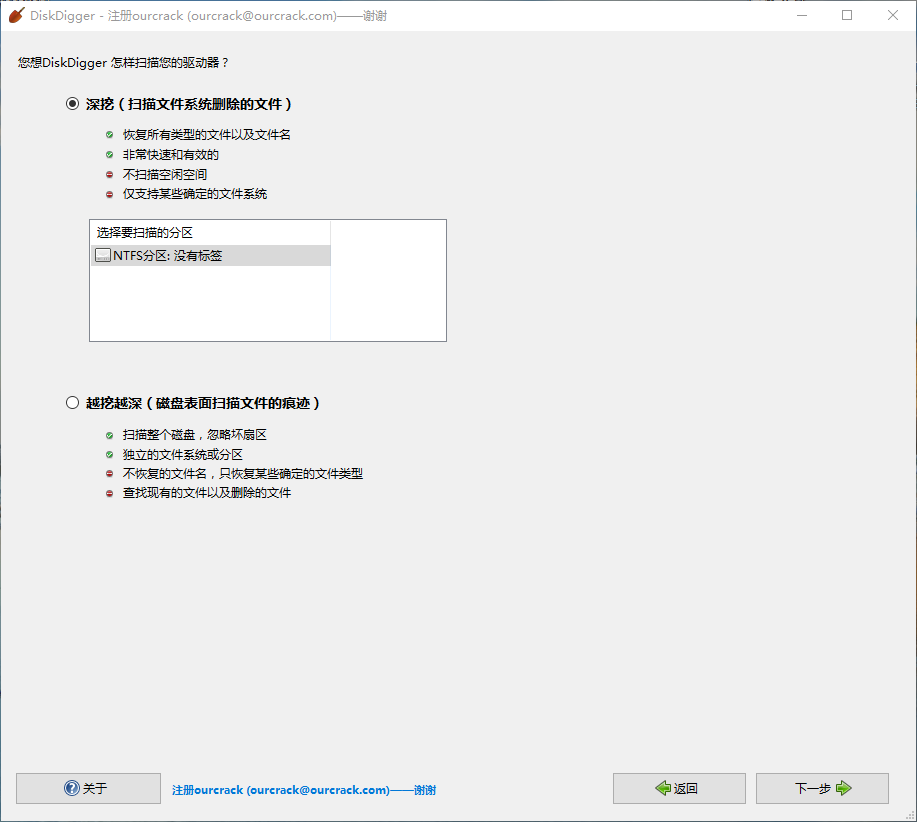Click the red minus beside 仅支持某些确定的文件系统

point(109,194)
